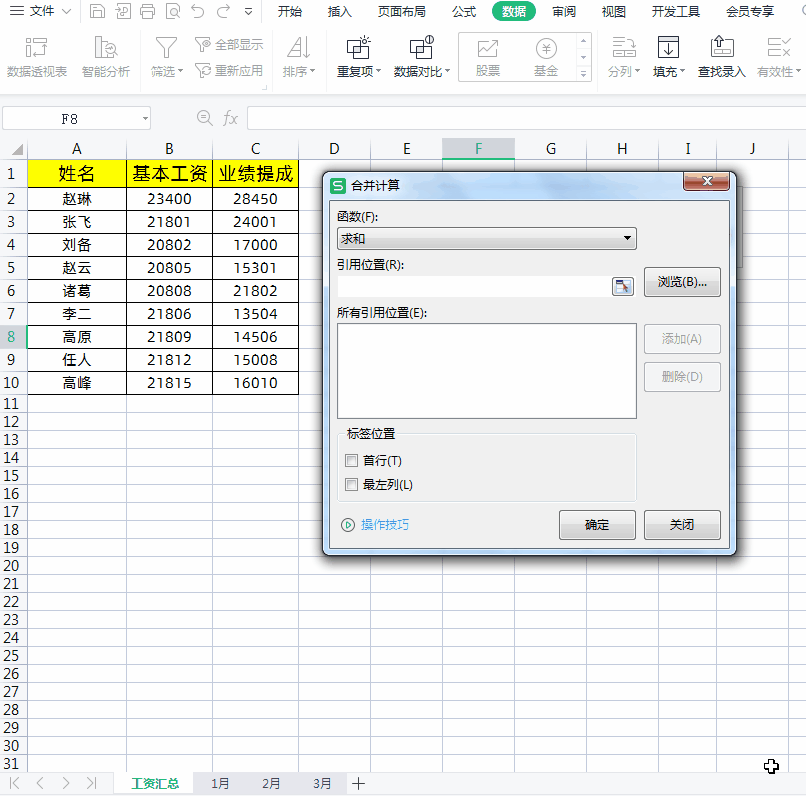
Task: Switch to the 2月 sheet tab
Action: [x=271, y=783]
